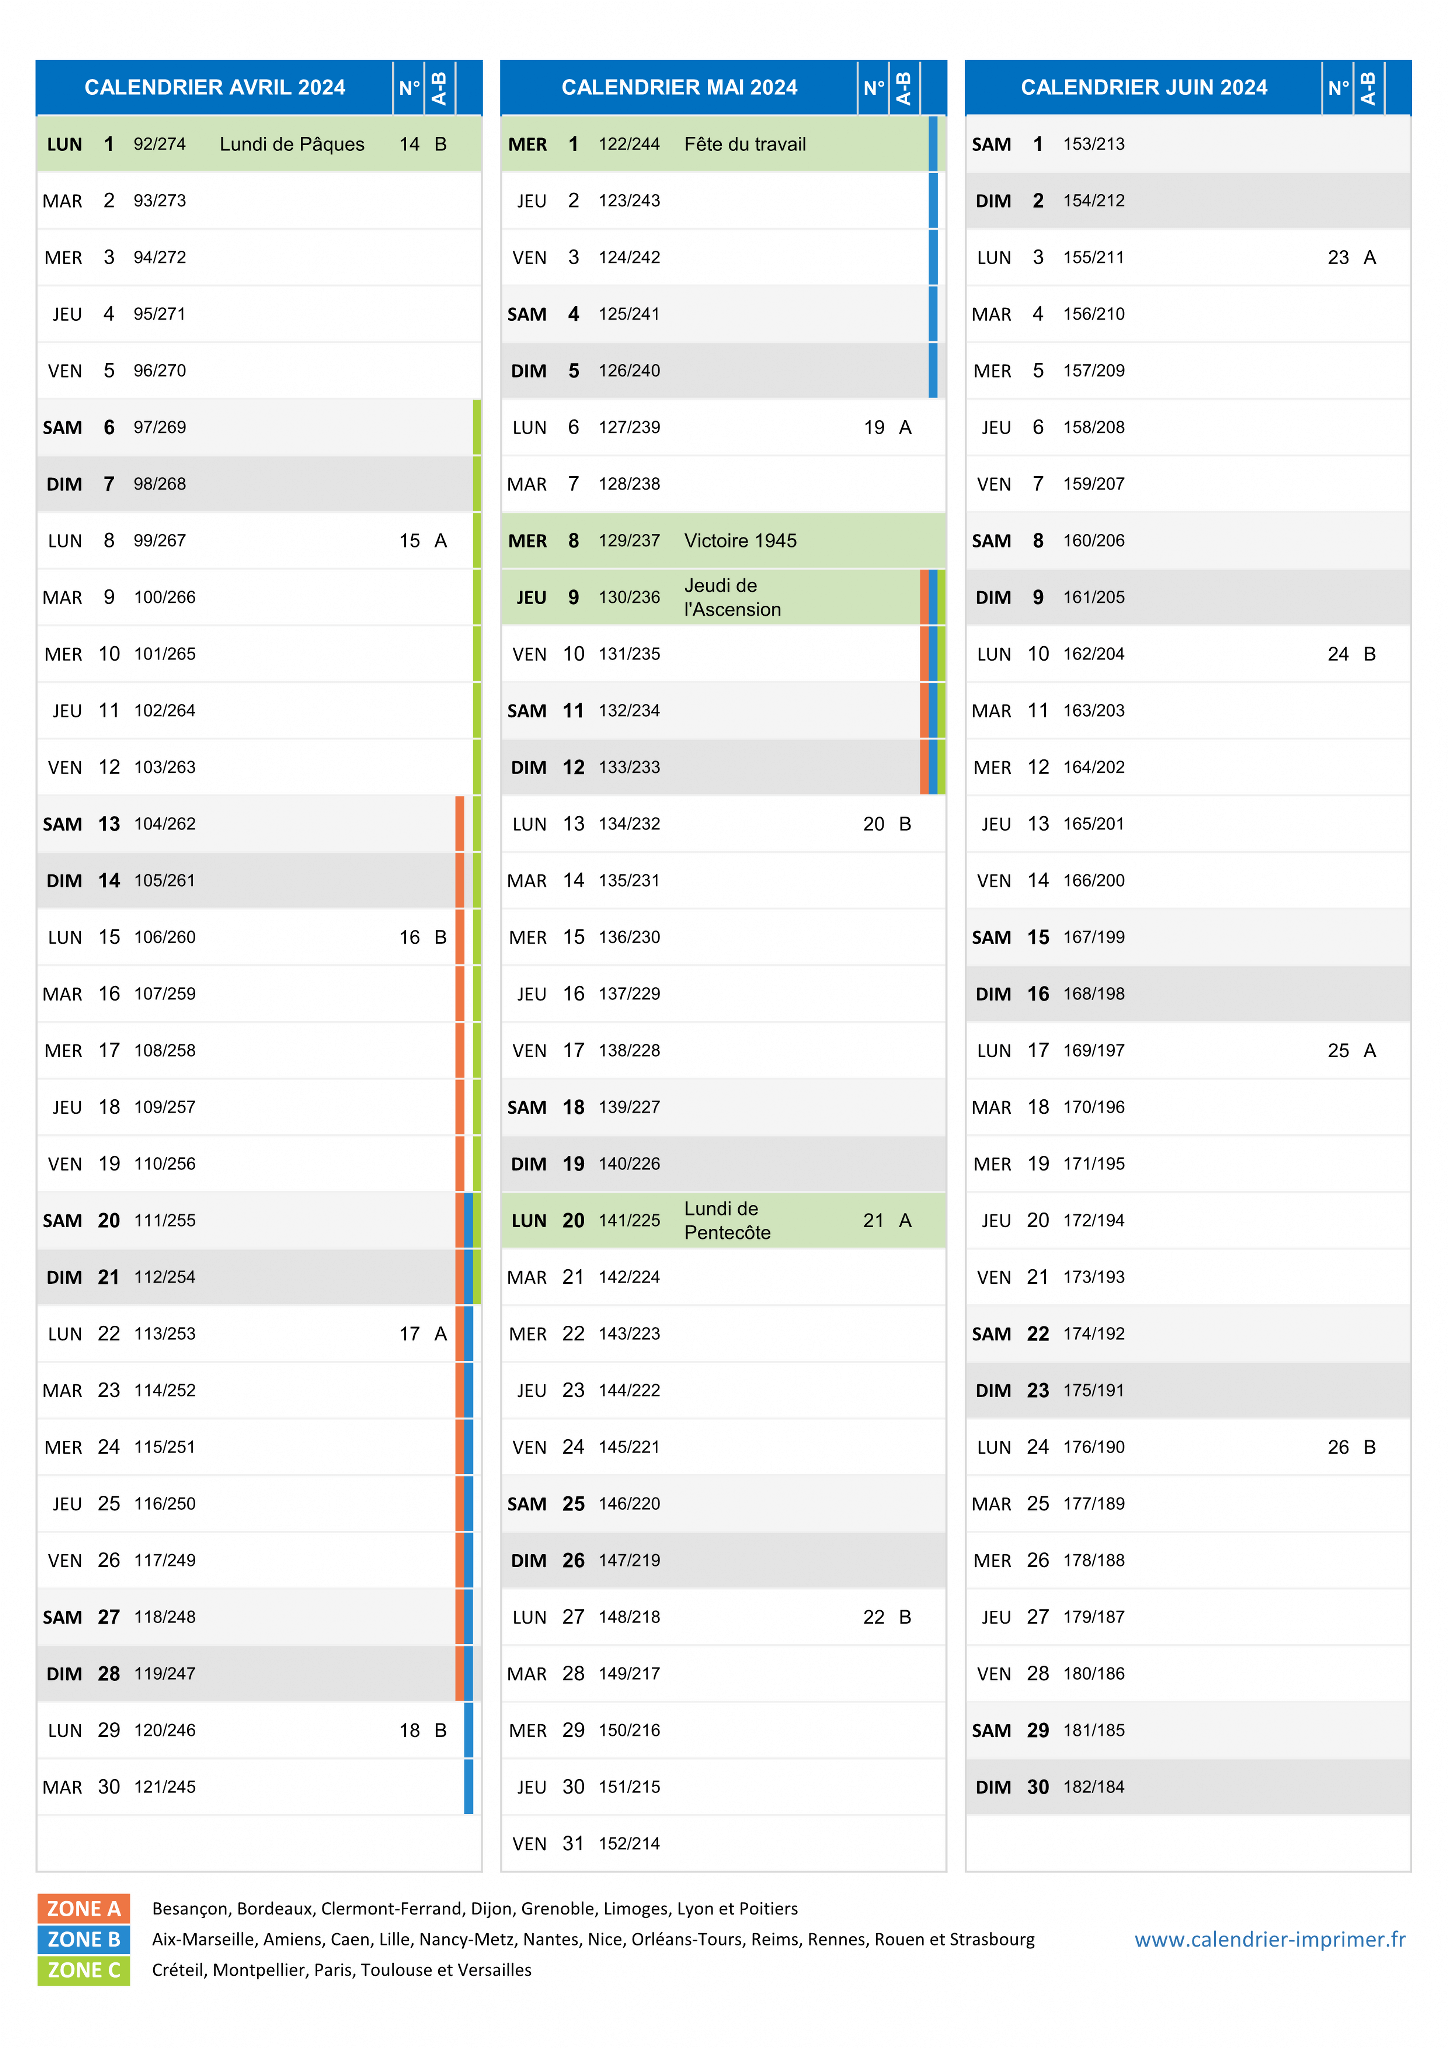
Task: Click the N° column header in April
Action: click(x=409, y=88)
